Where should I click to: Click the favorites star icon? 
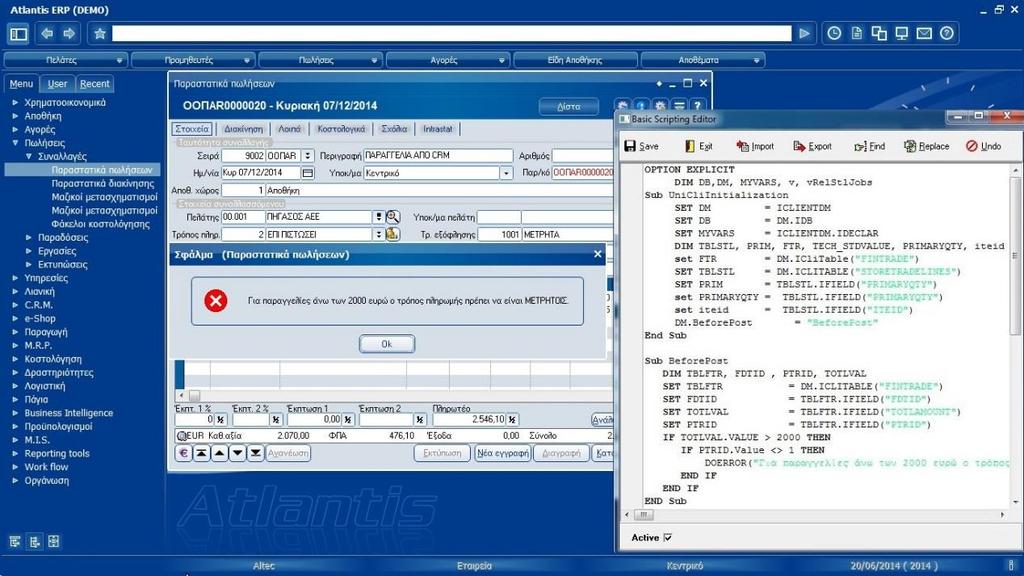click(99, 33)
